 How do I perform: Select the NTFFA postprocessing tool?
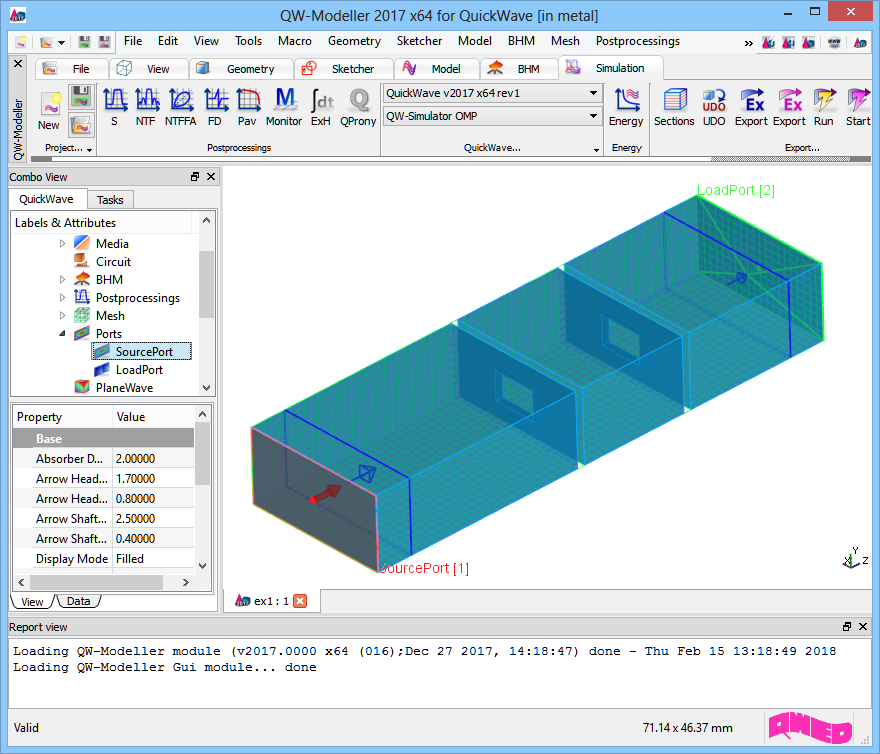(x=181, y=106)
